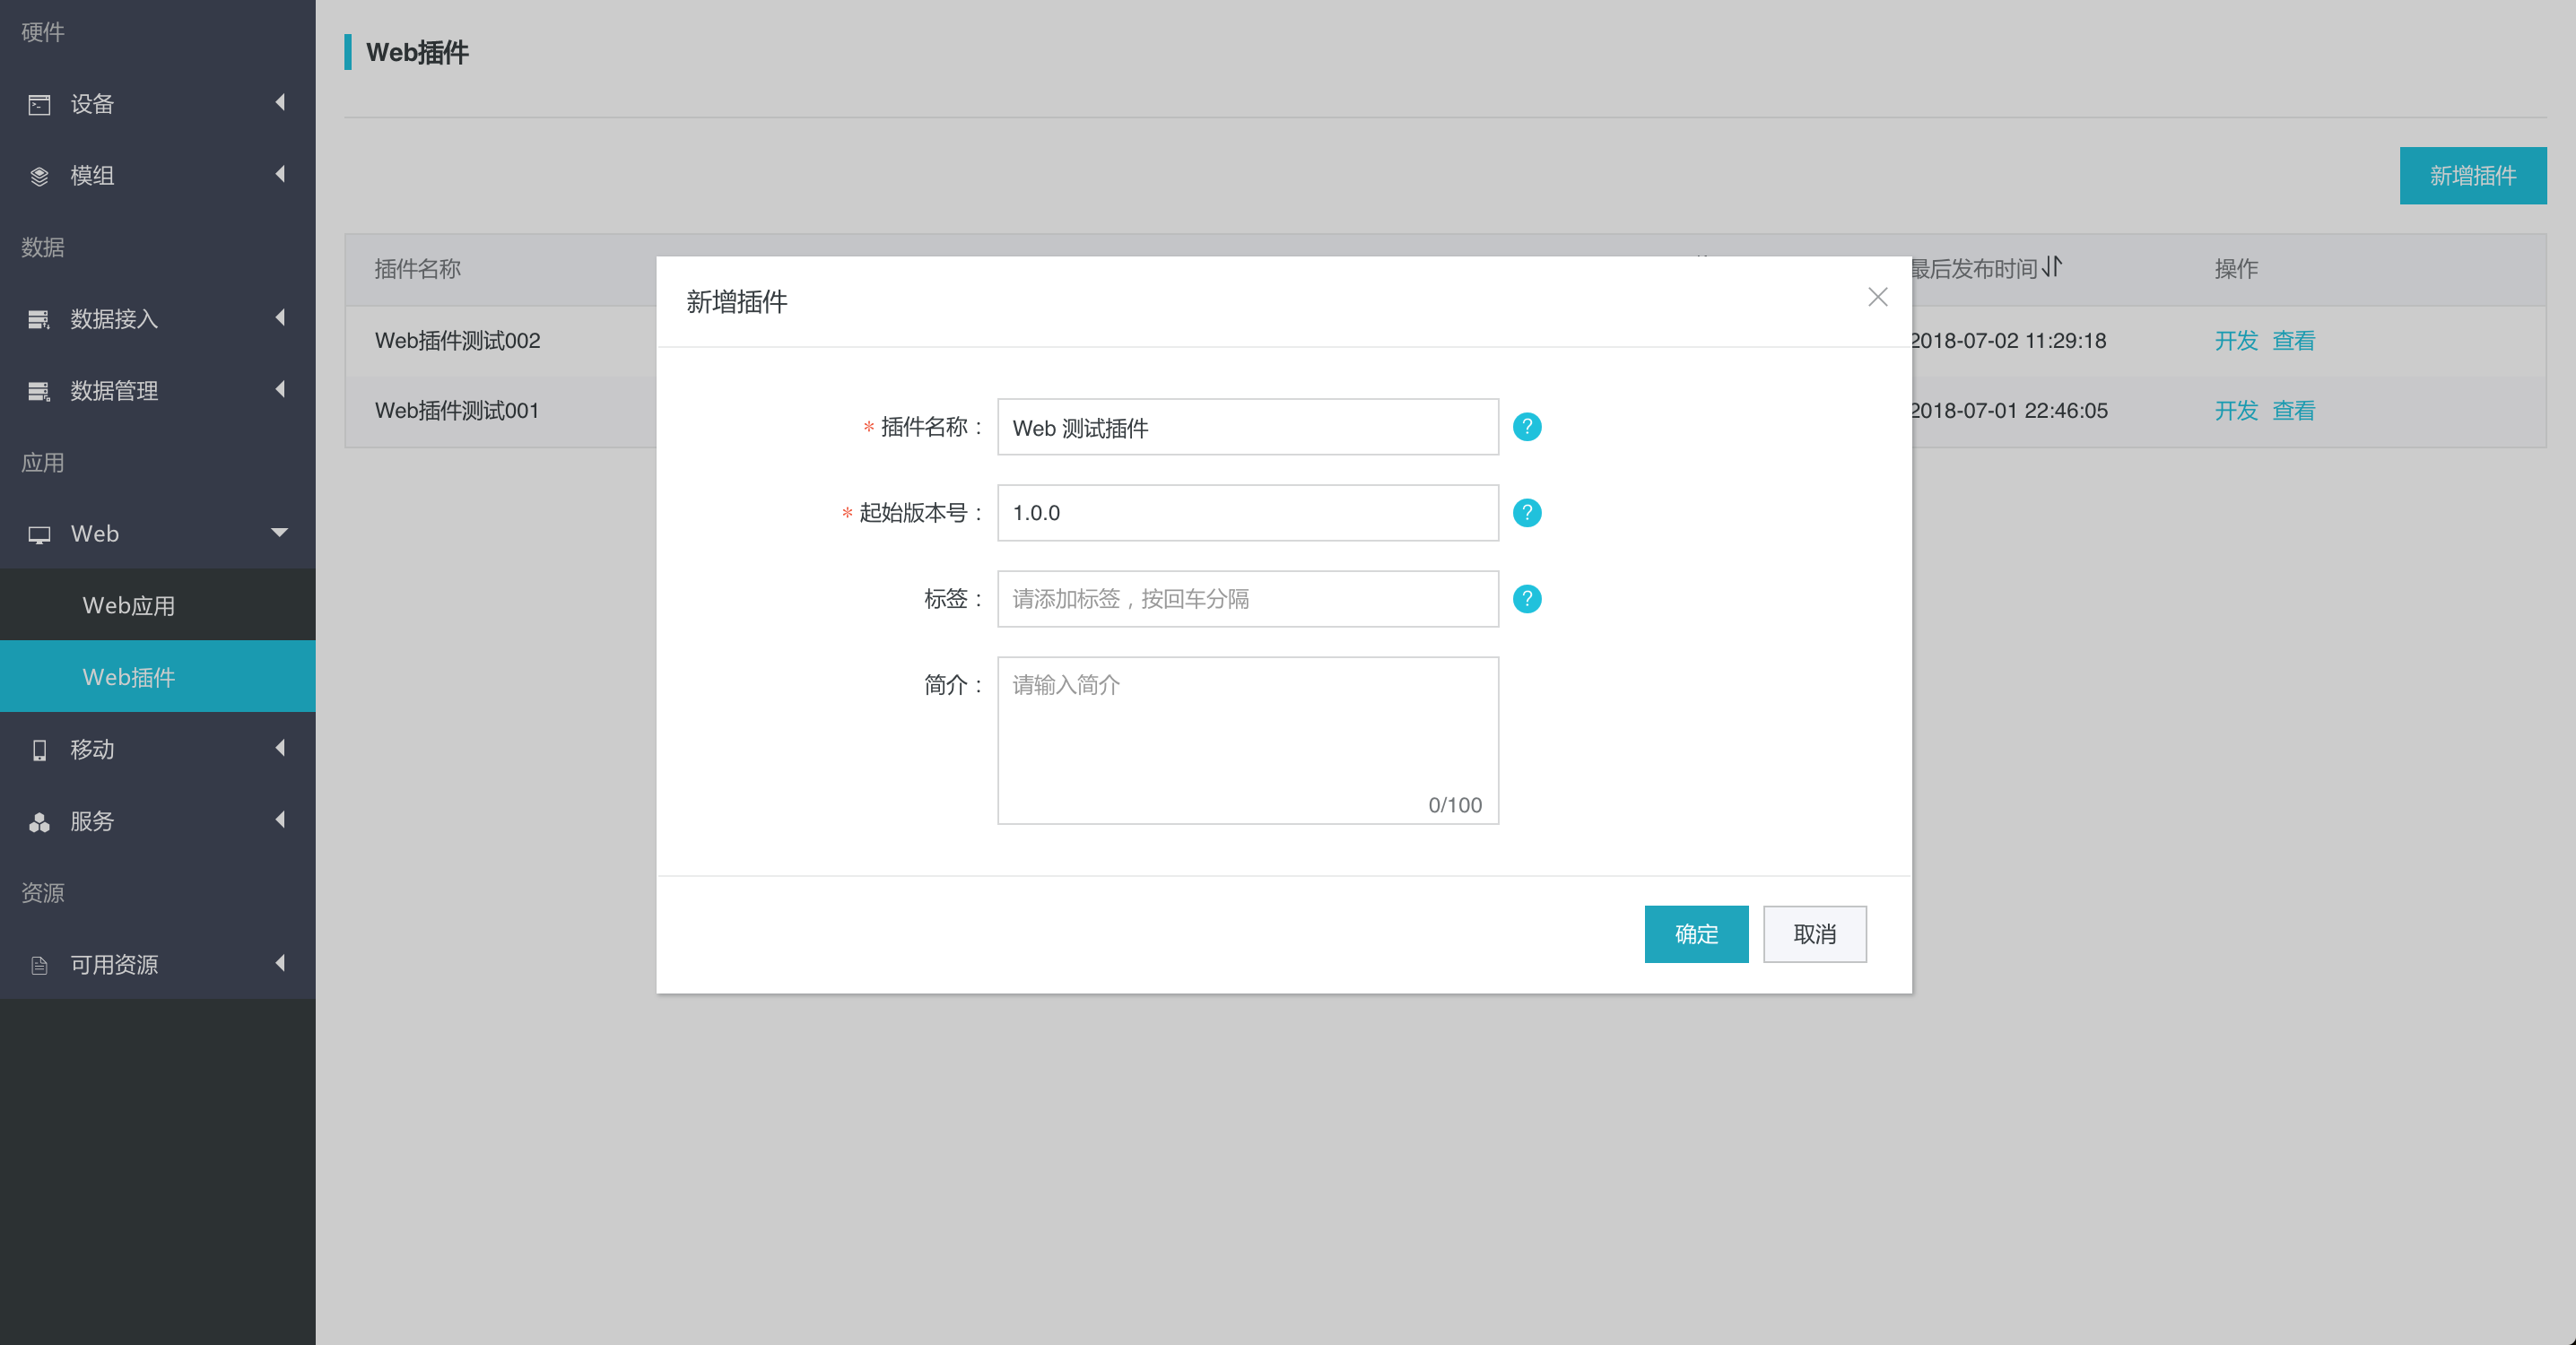
Task: Click the 数据管理 icon in sidebar
Action: click(x=39, y=391)
